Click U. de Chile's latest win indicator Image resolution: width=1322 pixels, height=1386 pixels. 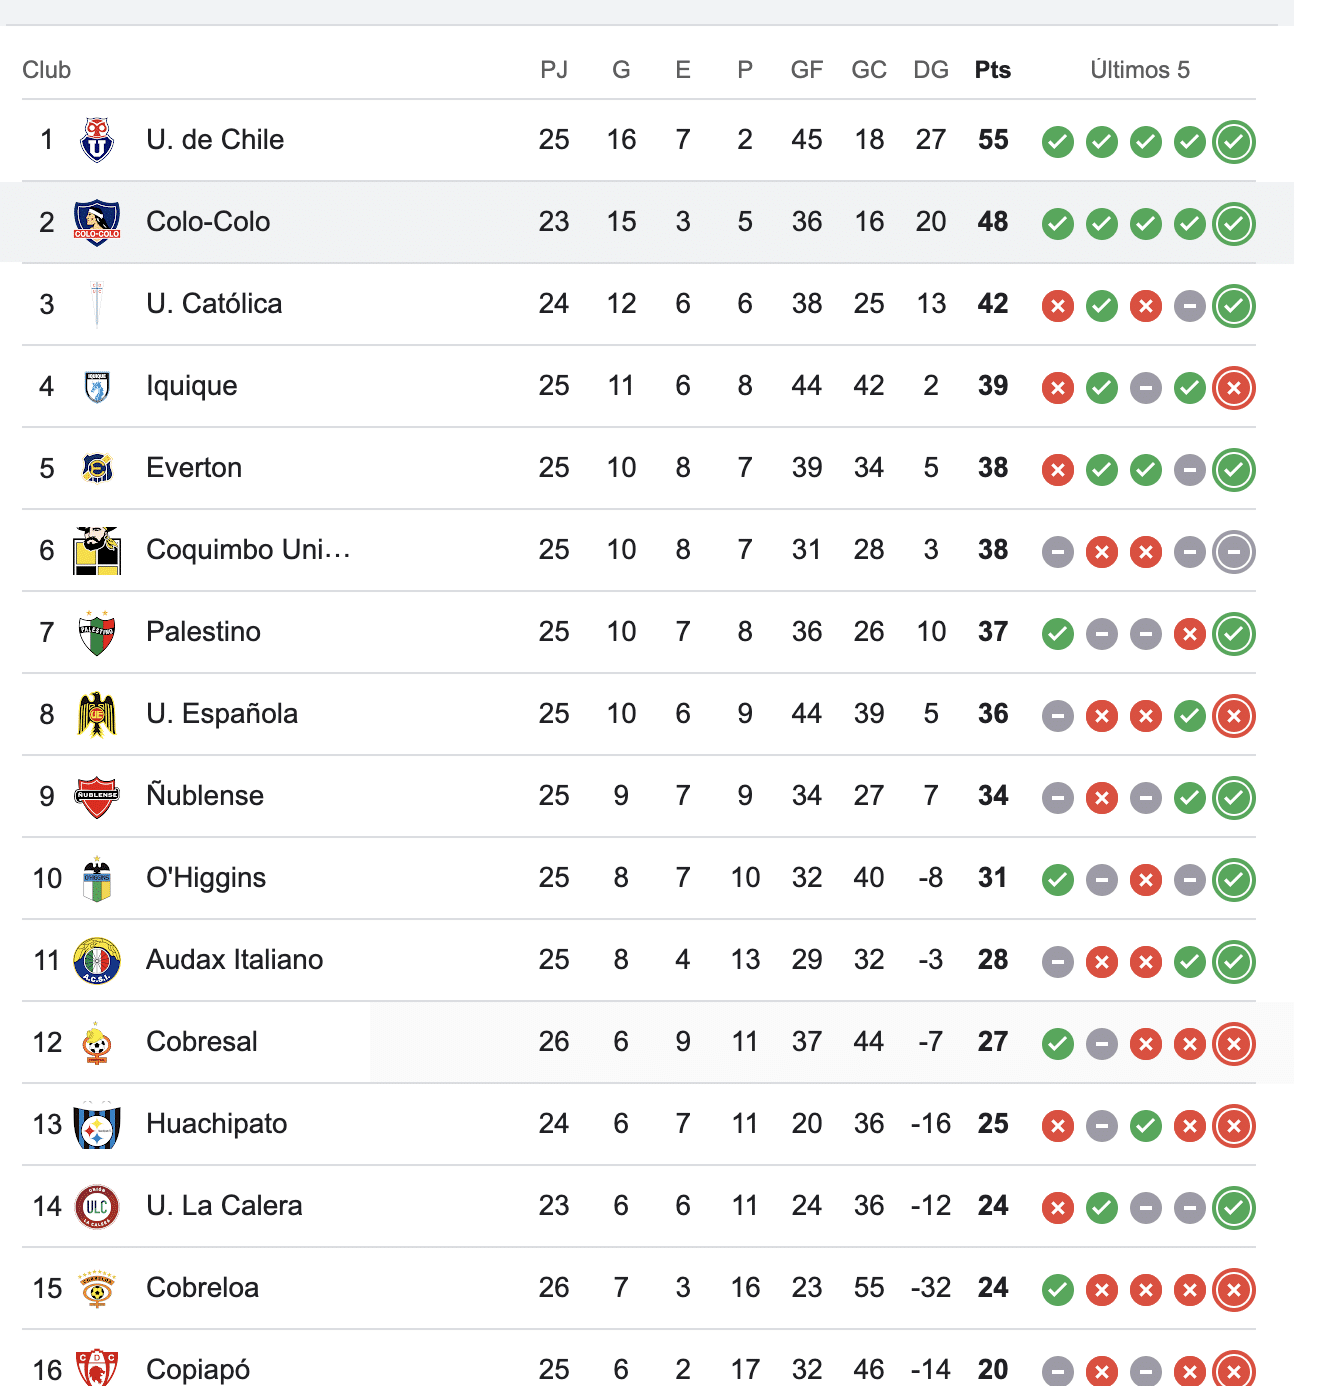click(1234, 142)
